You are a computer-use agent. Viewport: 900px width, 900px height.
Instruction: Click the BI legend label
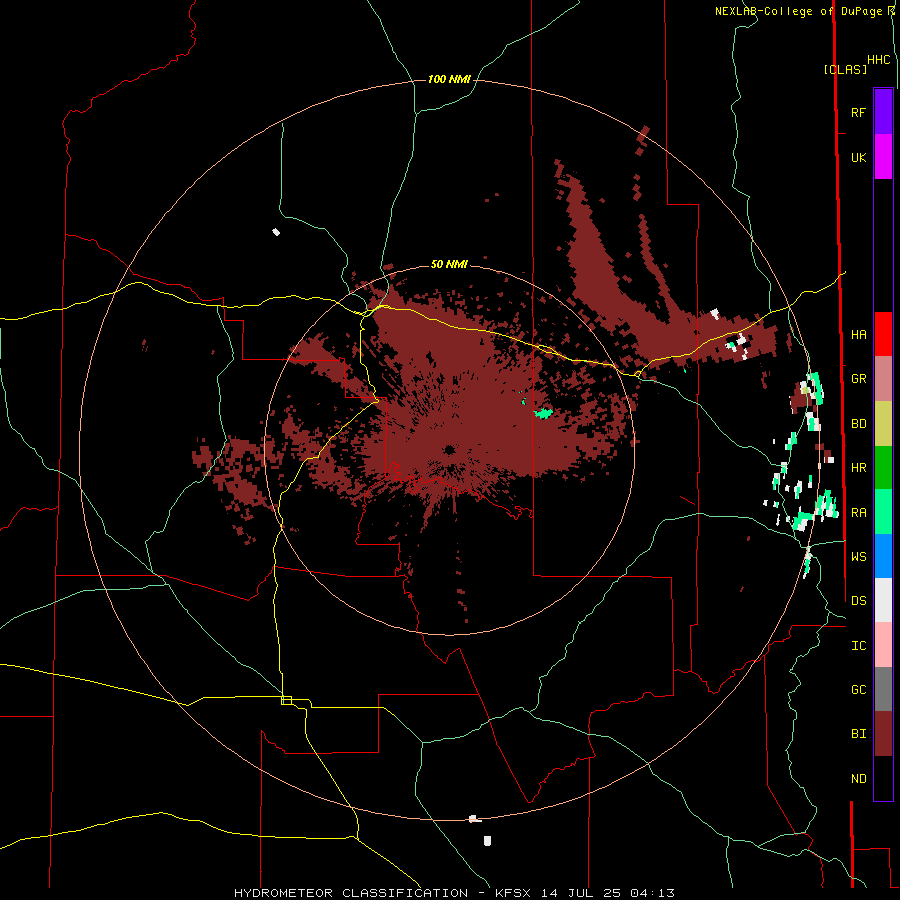(x=858, y=734)
